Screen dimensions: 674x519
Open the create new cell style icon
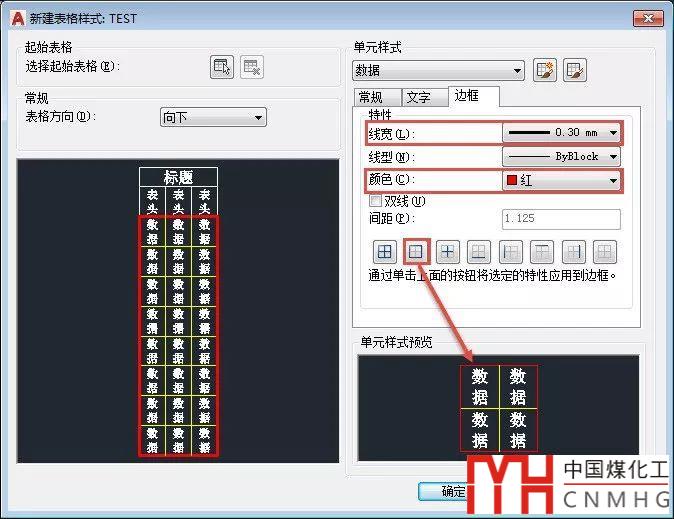[545, 70]
